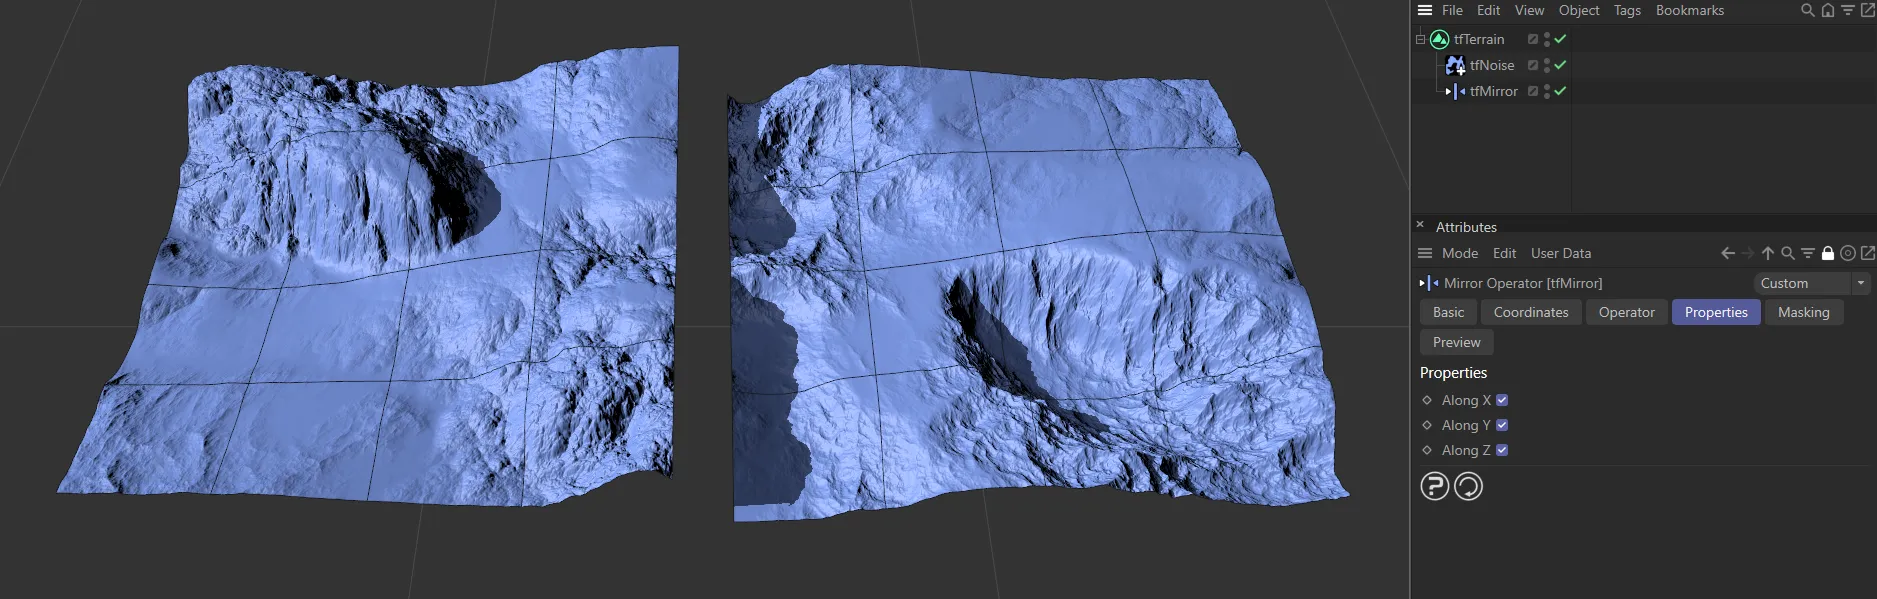Uncheck the Along Y checkbox
The height and width of the screenshot is (599, 1877).
coord(1501,425)
